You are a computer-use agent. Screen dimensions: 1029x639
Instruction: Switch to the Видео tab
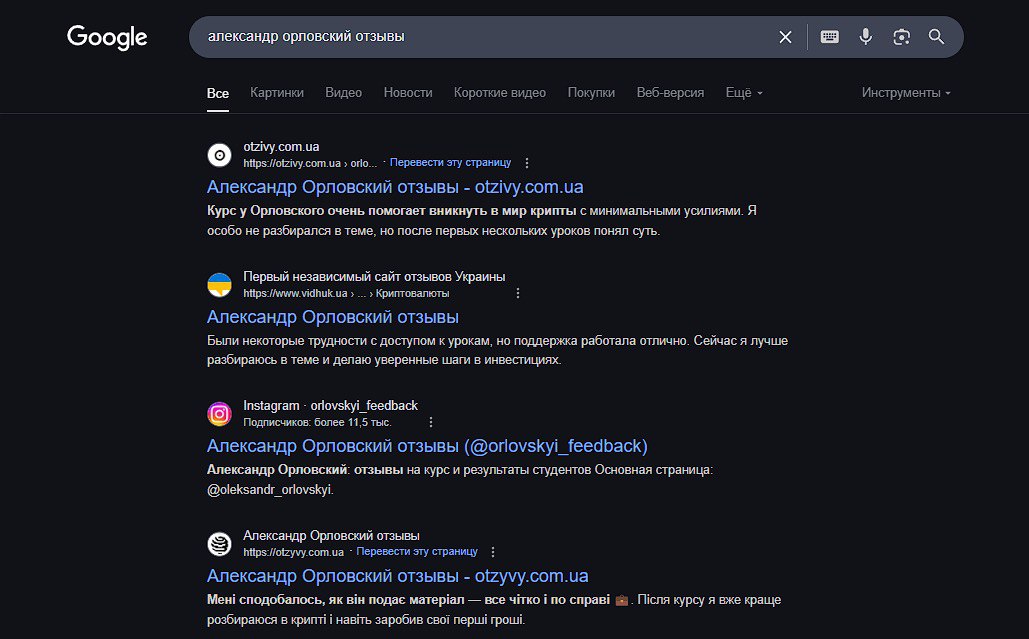pyautogui.click(x=343, y=93)
